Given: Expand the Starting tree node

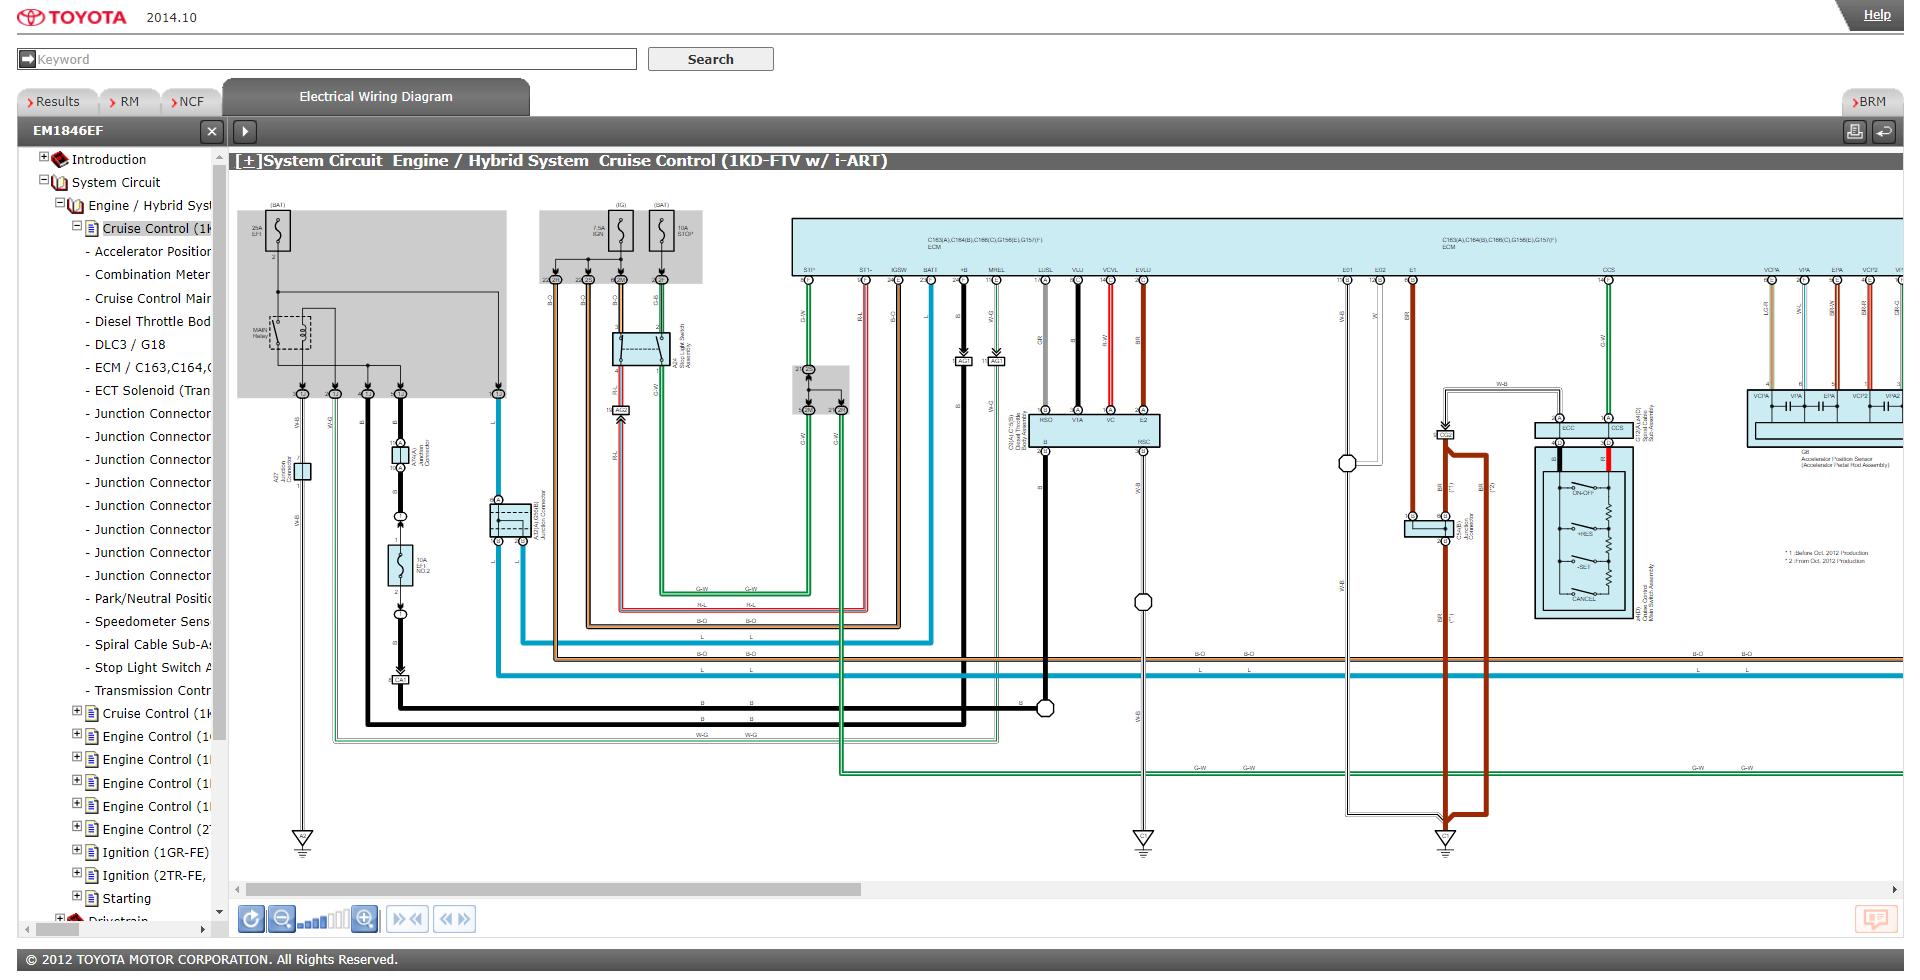Looking at the screenshot, I should [77, 896].
